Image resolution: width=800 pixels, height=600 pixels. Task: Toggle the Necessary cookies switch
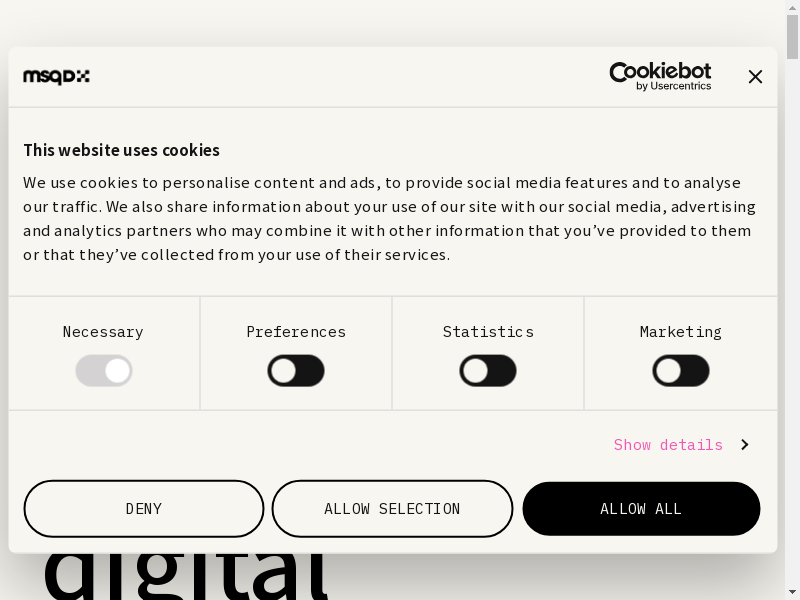(104, 371)
